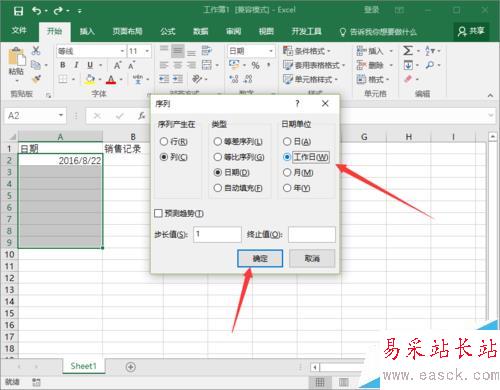
Task: Select the Linear series (等差序列) option
Action: (x=218, y=142)
